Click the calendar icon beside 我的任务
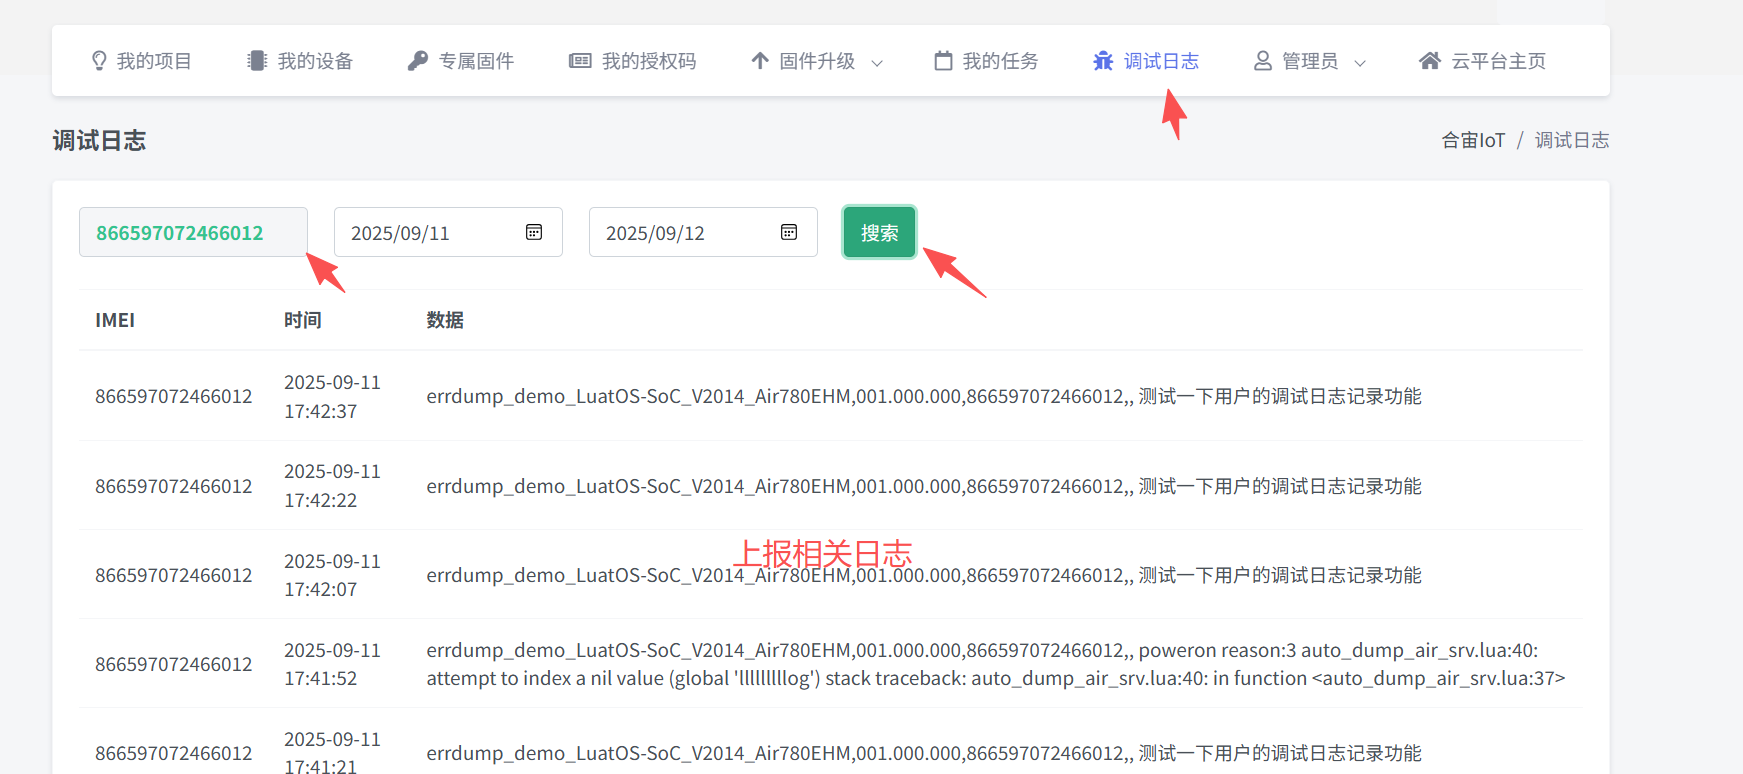The height and width of the screenshot is (774, 1743). (x=943, y=61)
